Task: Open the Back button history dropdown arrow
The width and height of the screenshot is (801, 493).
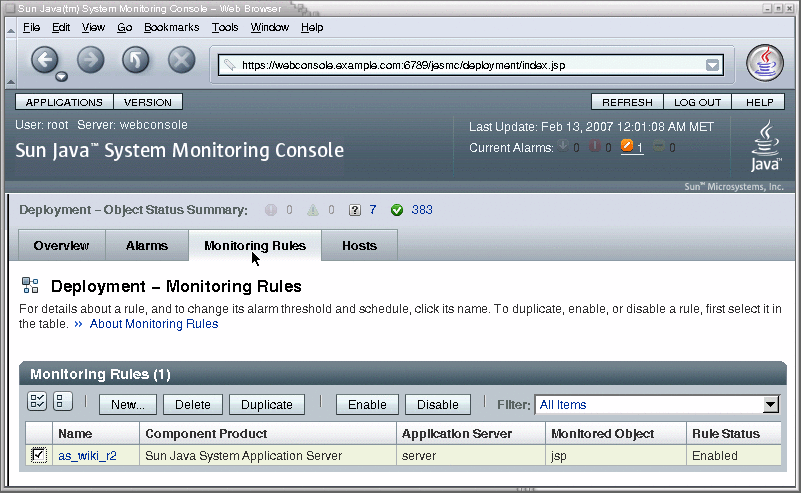Action: pyautogui.click(x=61, y=77)
